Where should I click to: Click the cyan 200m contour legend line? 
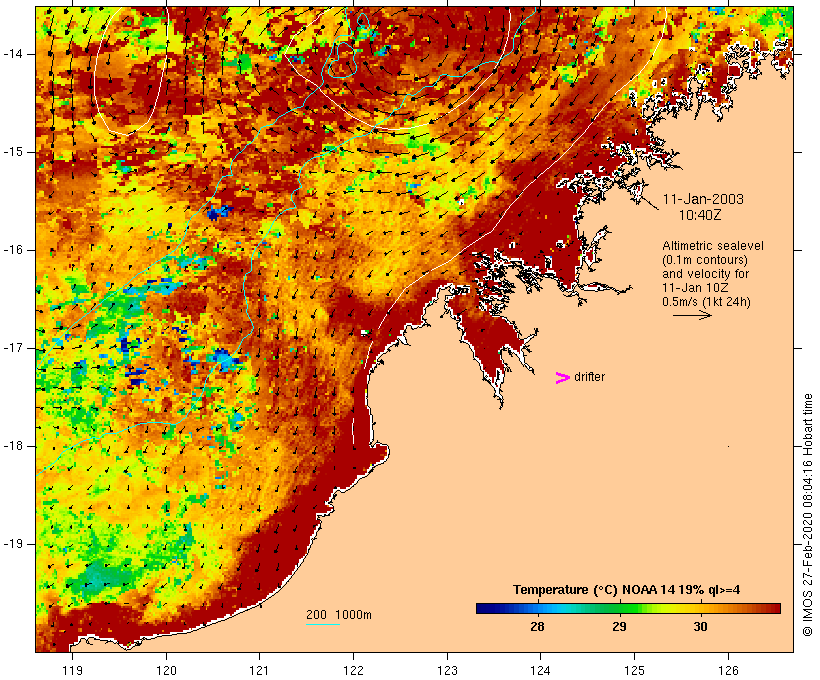click(x=323, y=624)
